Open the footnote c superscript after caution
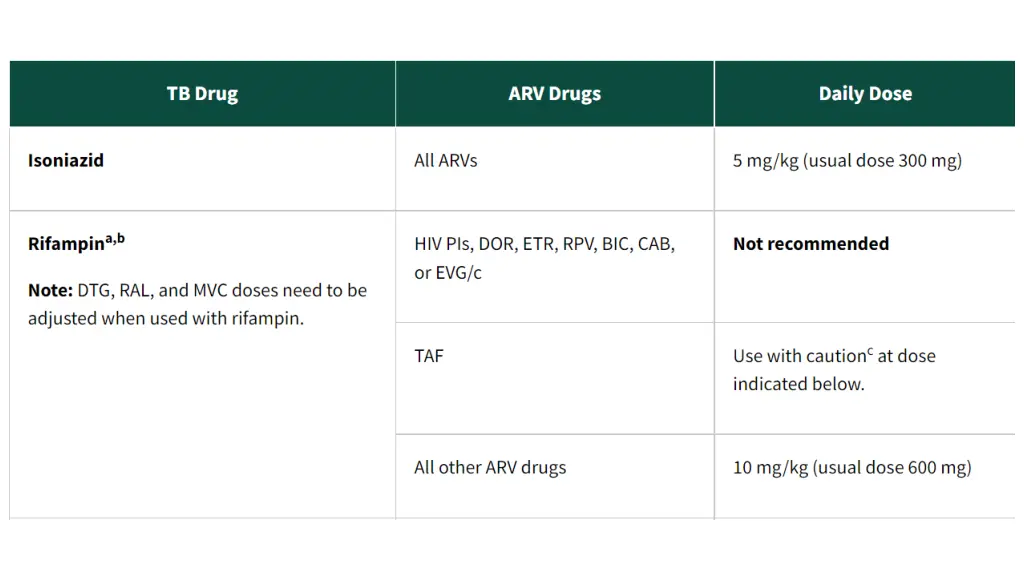1024x576 pixels. pos(870,351)
